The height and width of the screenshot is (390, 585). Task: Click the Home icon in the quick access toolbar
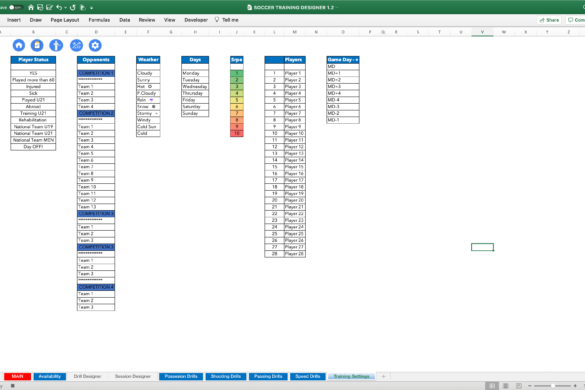(x=31, y=7)
